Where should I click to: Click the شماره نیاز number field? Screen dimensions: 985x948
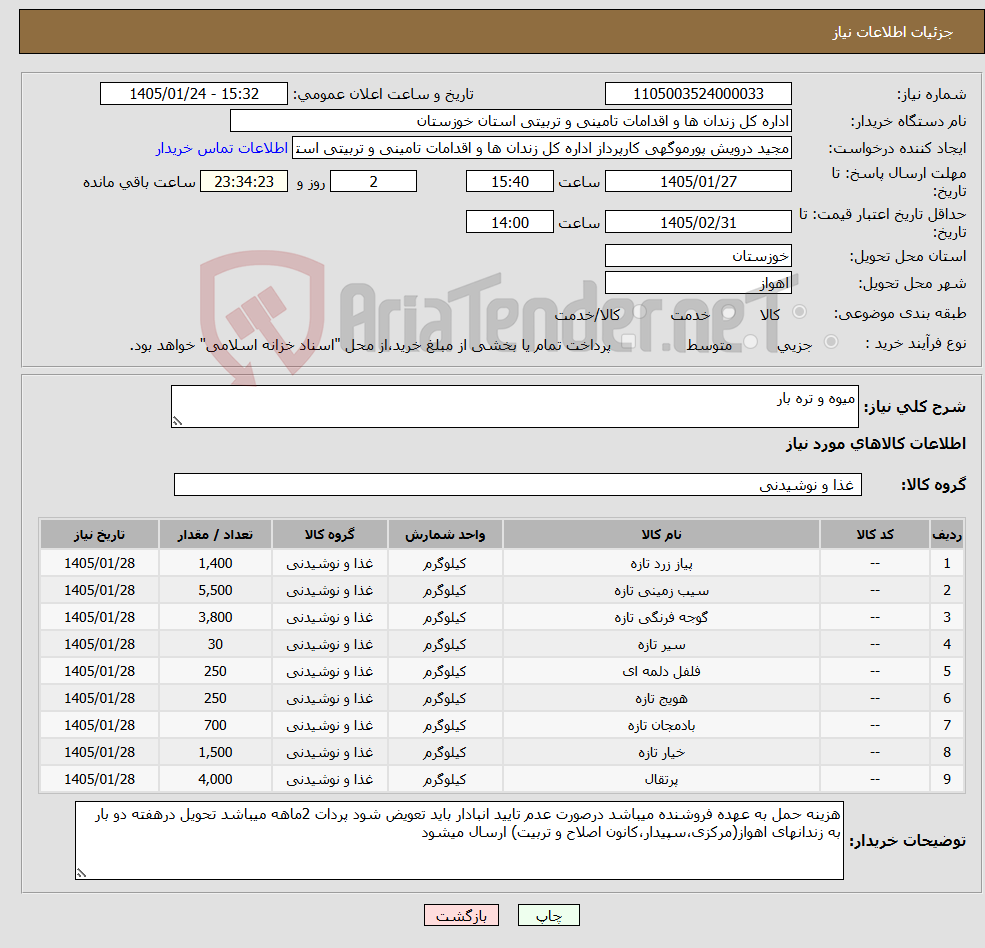click(698, 94)
